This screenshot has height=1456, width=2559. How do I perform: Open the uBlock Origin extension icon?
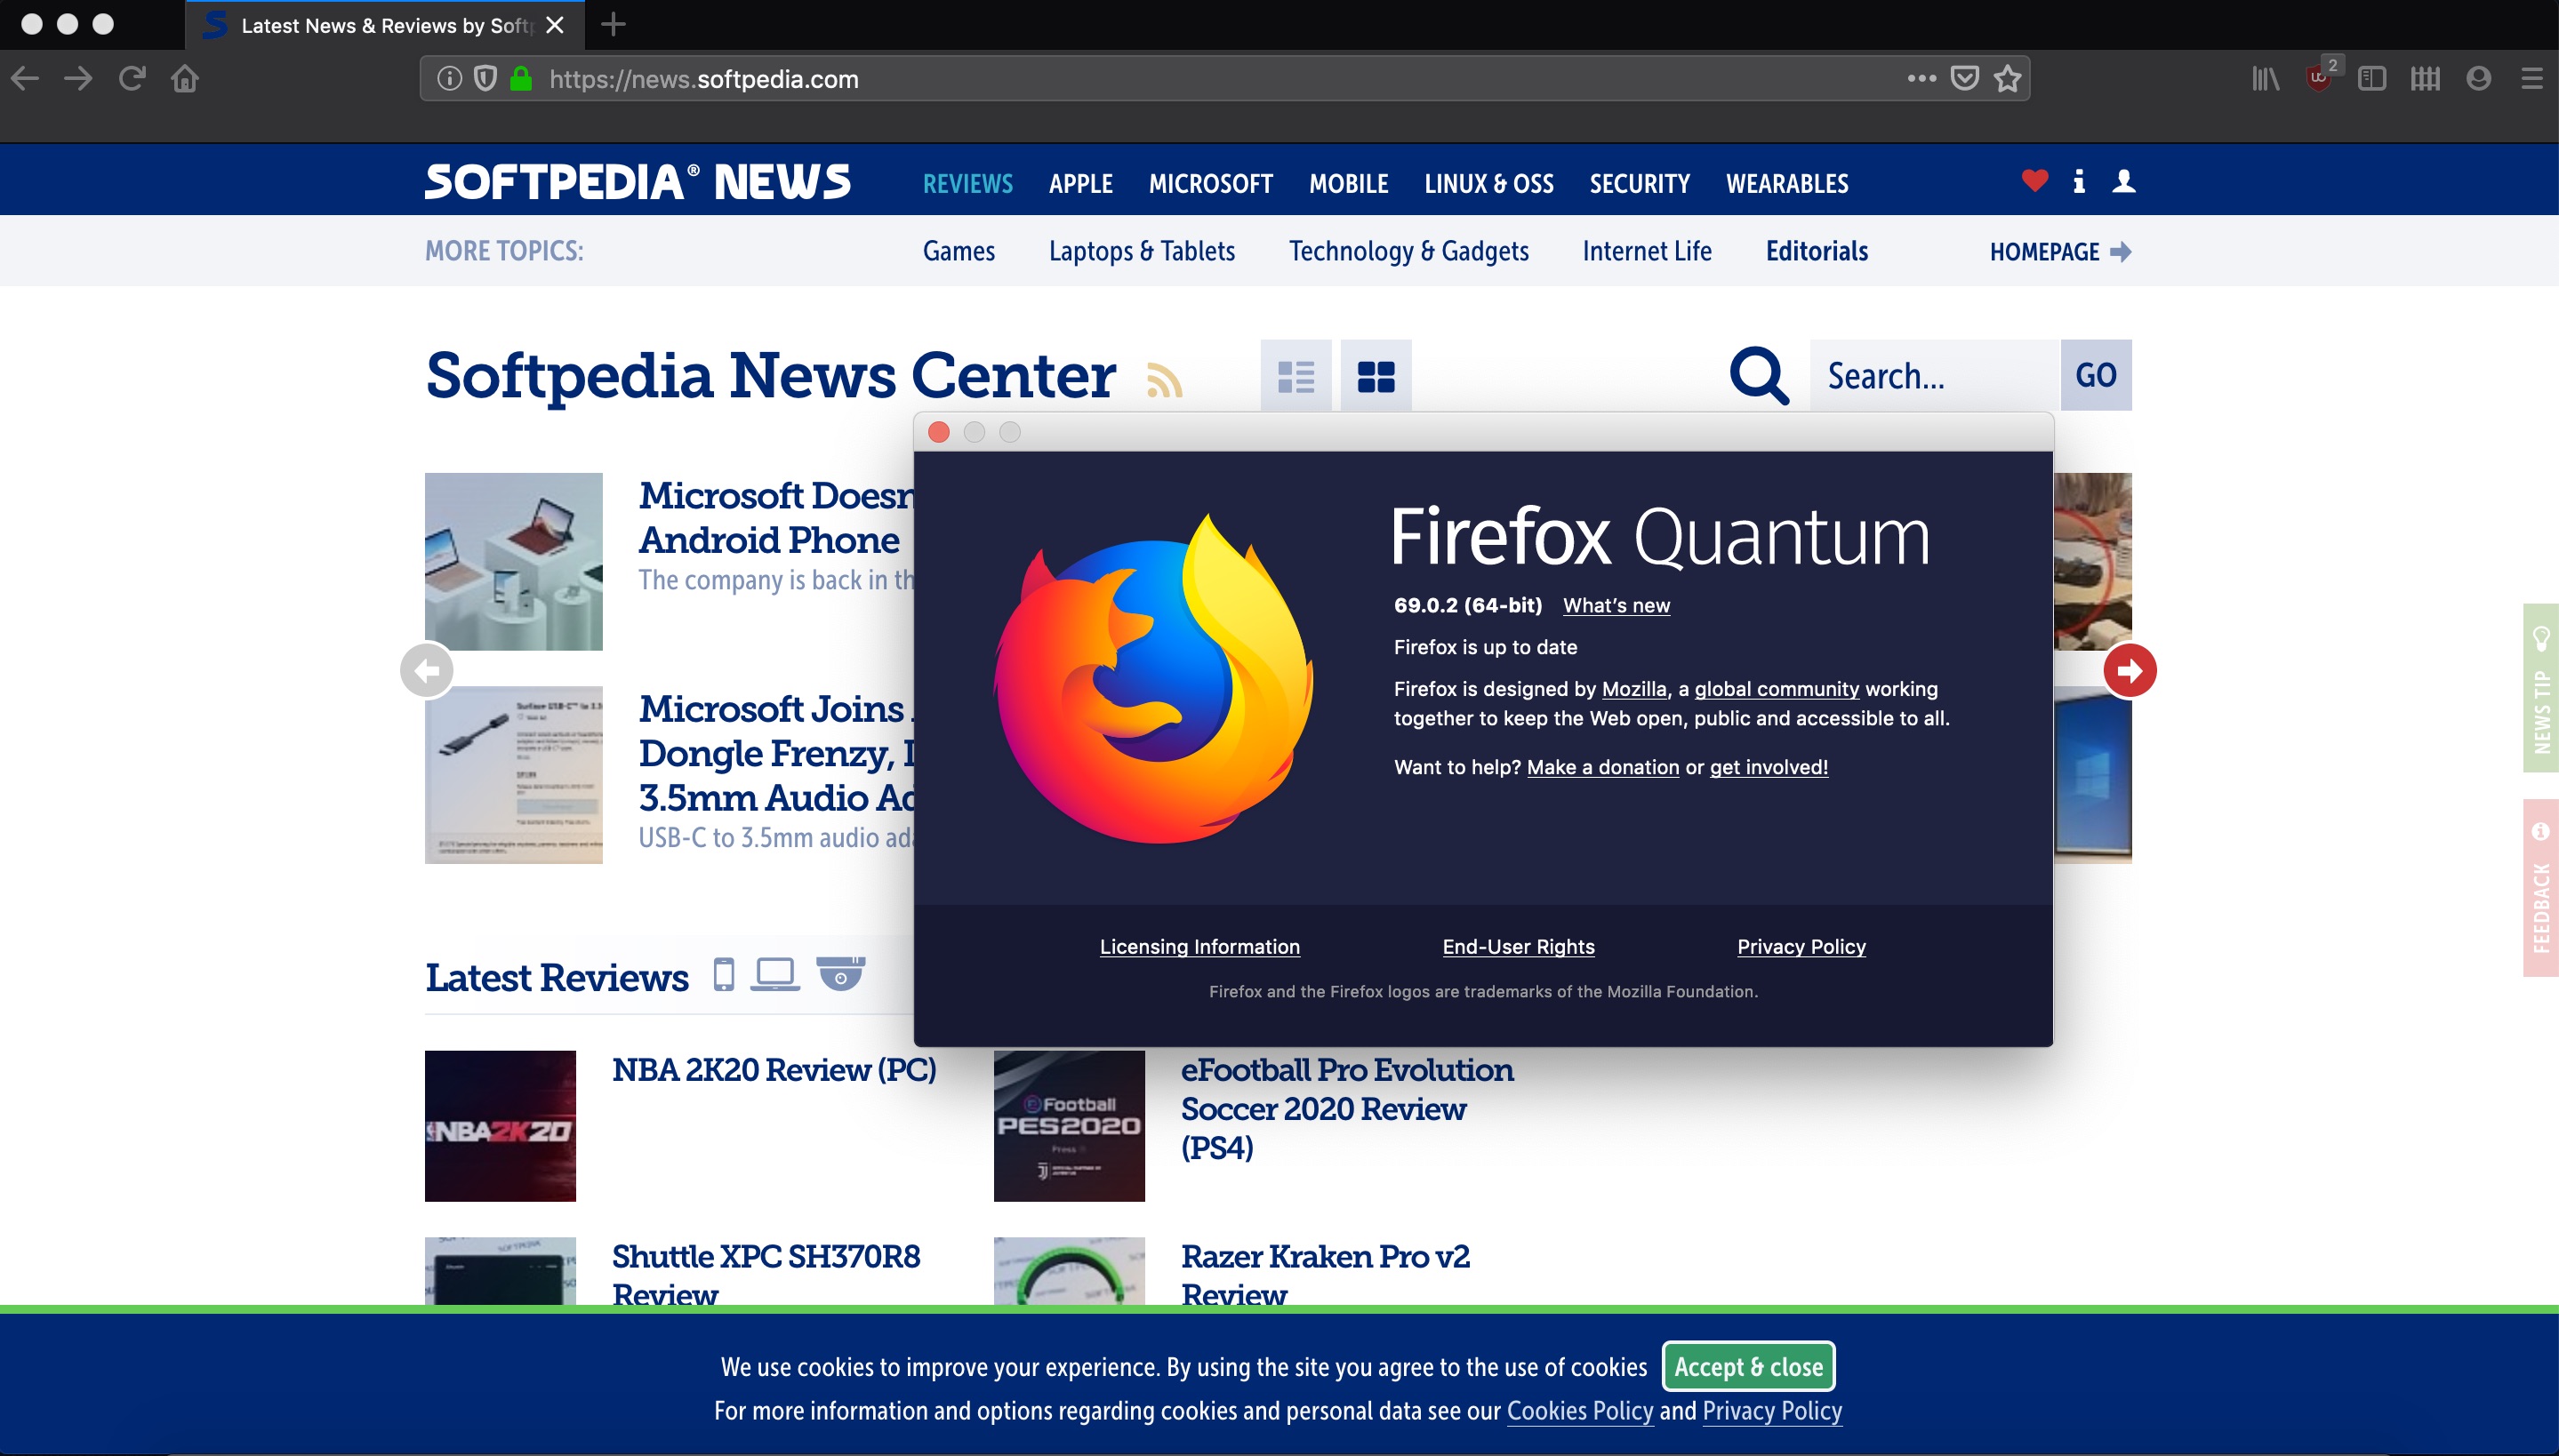[x=2320, y=76]
